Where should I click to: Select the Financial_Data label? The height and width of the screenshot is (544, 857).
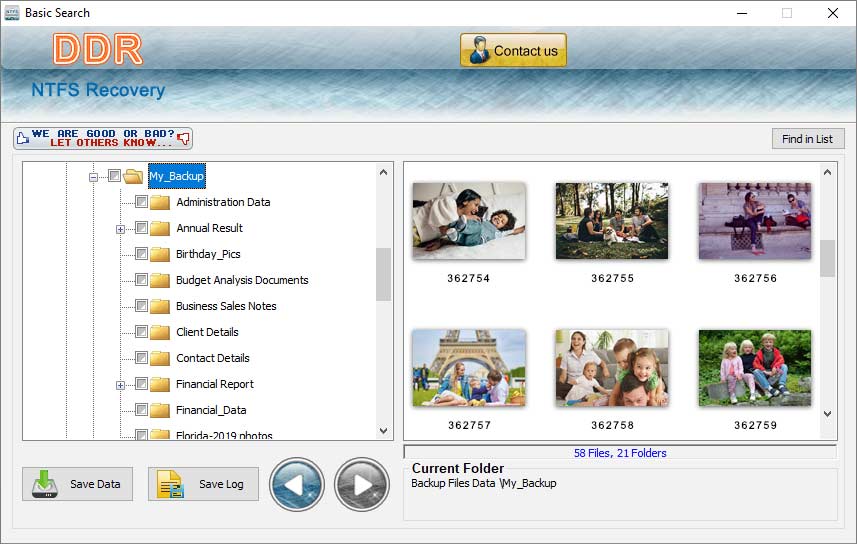click(211, 410)
